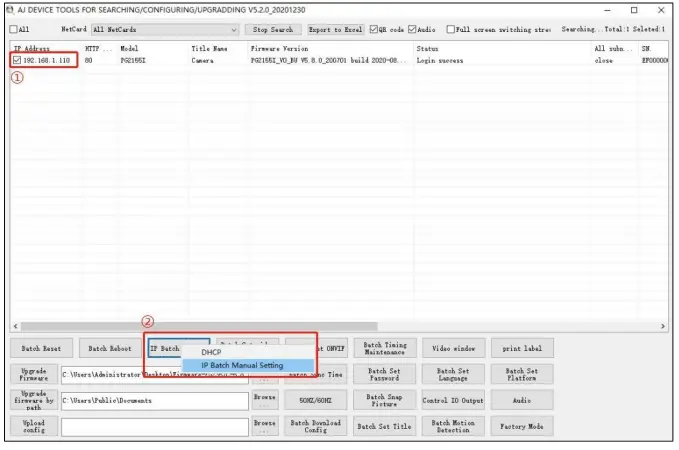Click the application icon in title bar
This screenshot has width=679, height=450.
tap(10, 10)
